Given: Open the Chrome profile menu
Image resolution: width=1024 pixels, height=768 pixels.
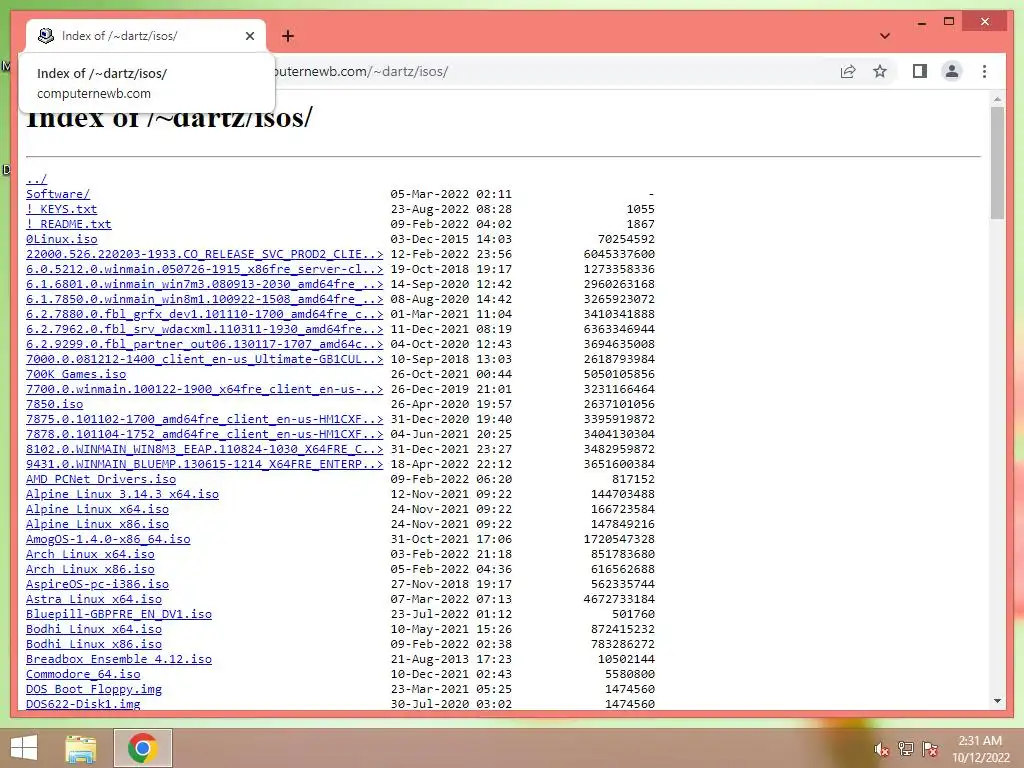Looking at the screenshot, I should tap(952, 71).
